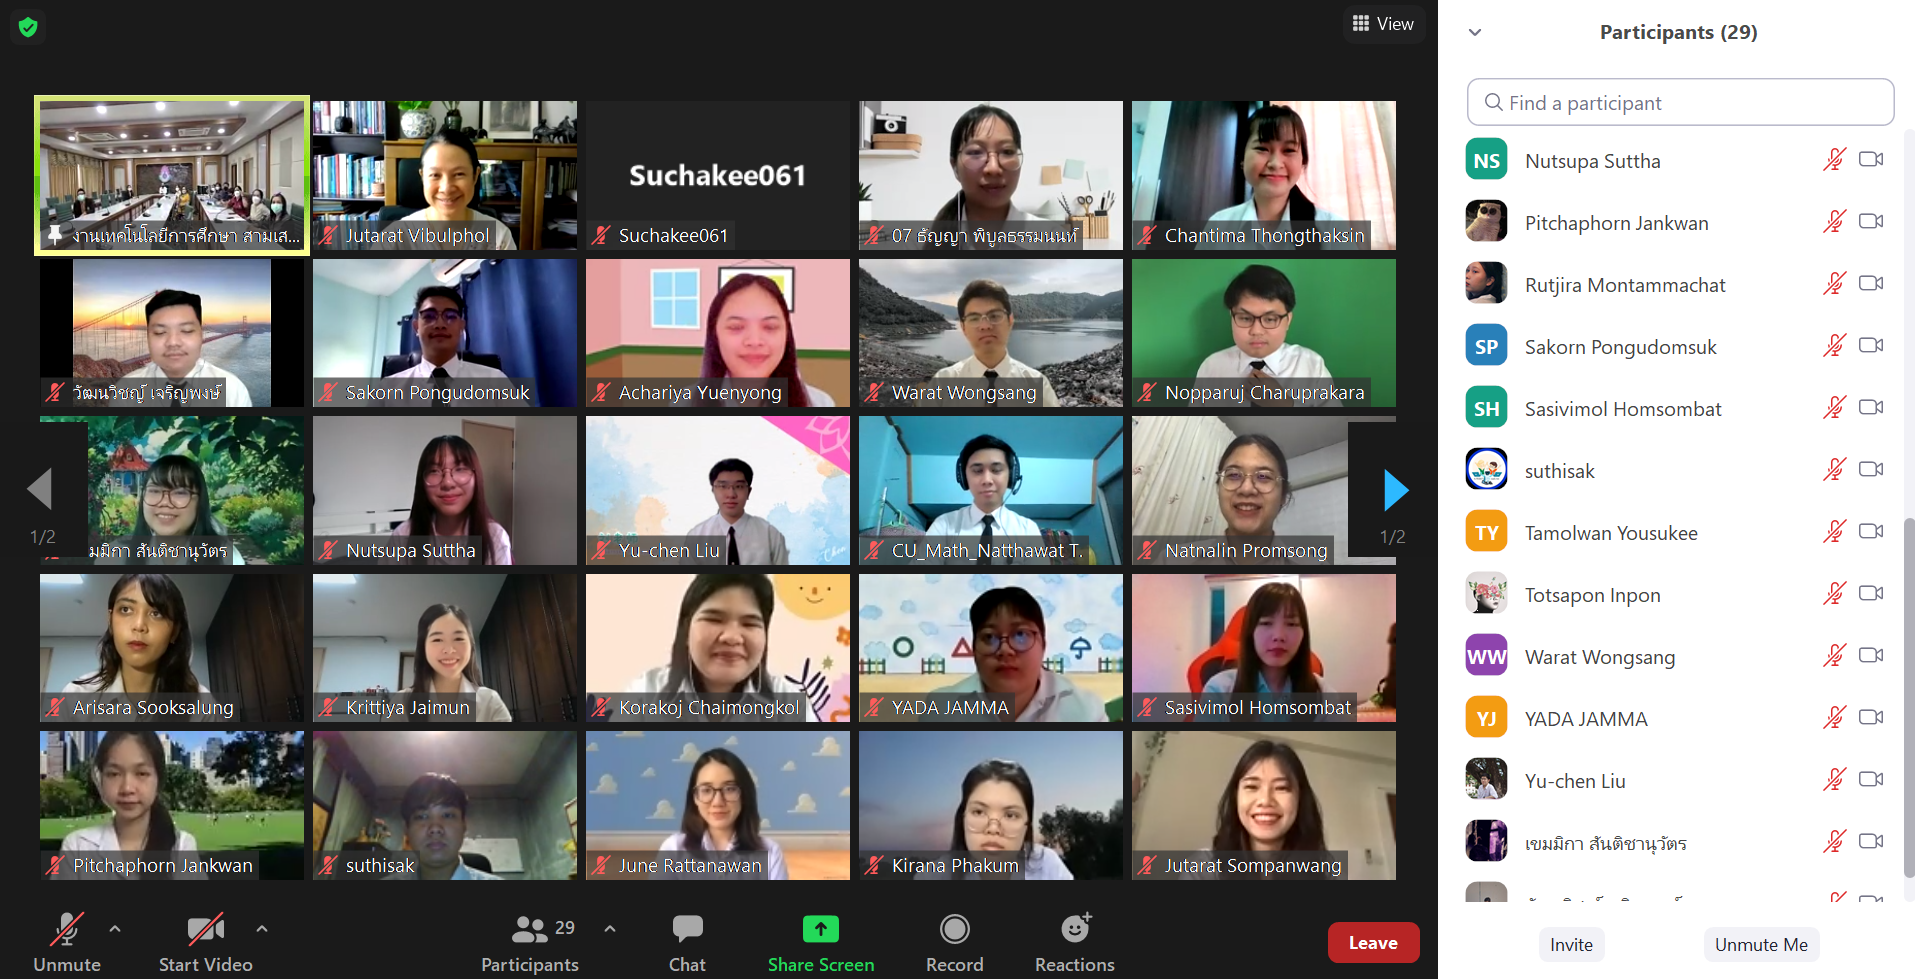Expand video options arrow beside Start Video

pyautogui.click(x=262, y=929)
